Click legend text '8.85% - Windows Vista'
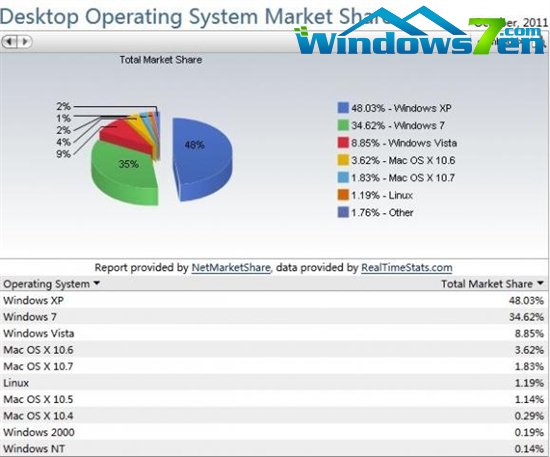550x457 pixels. tap(404, 143)
